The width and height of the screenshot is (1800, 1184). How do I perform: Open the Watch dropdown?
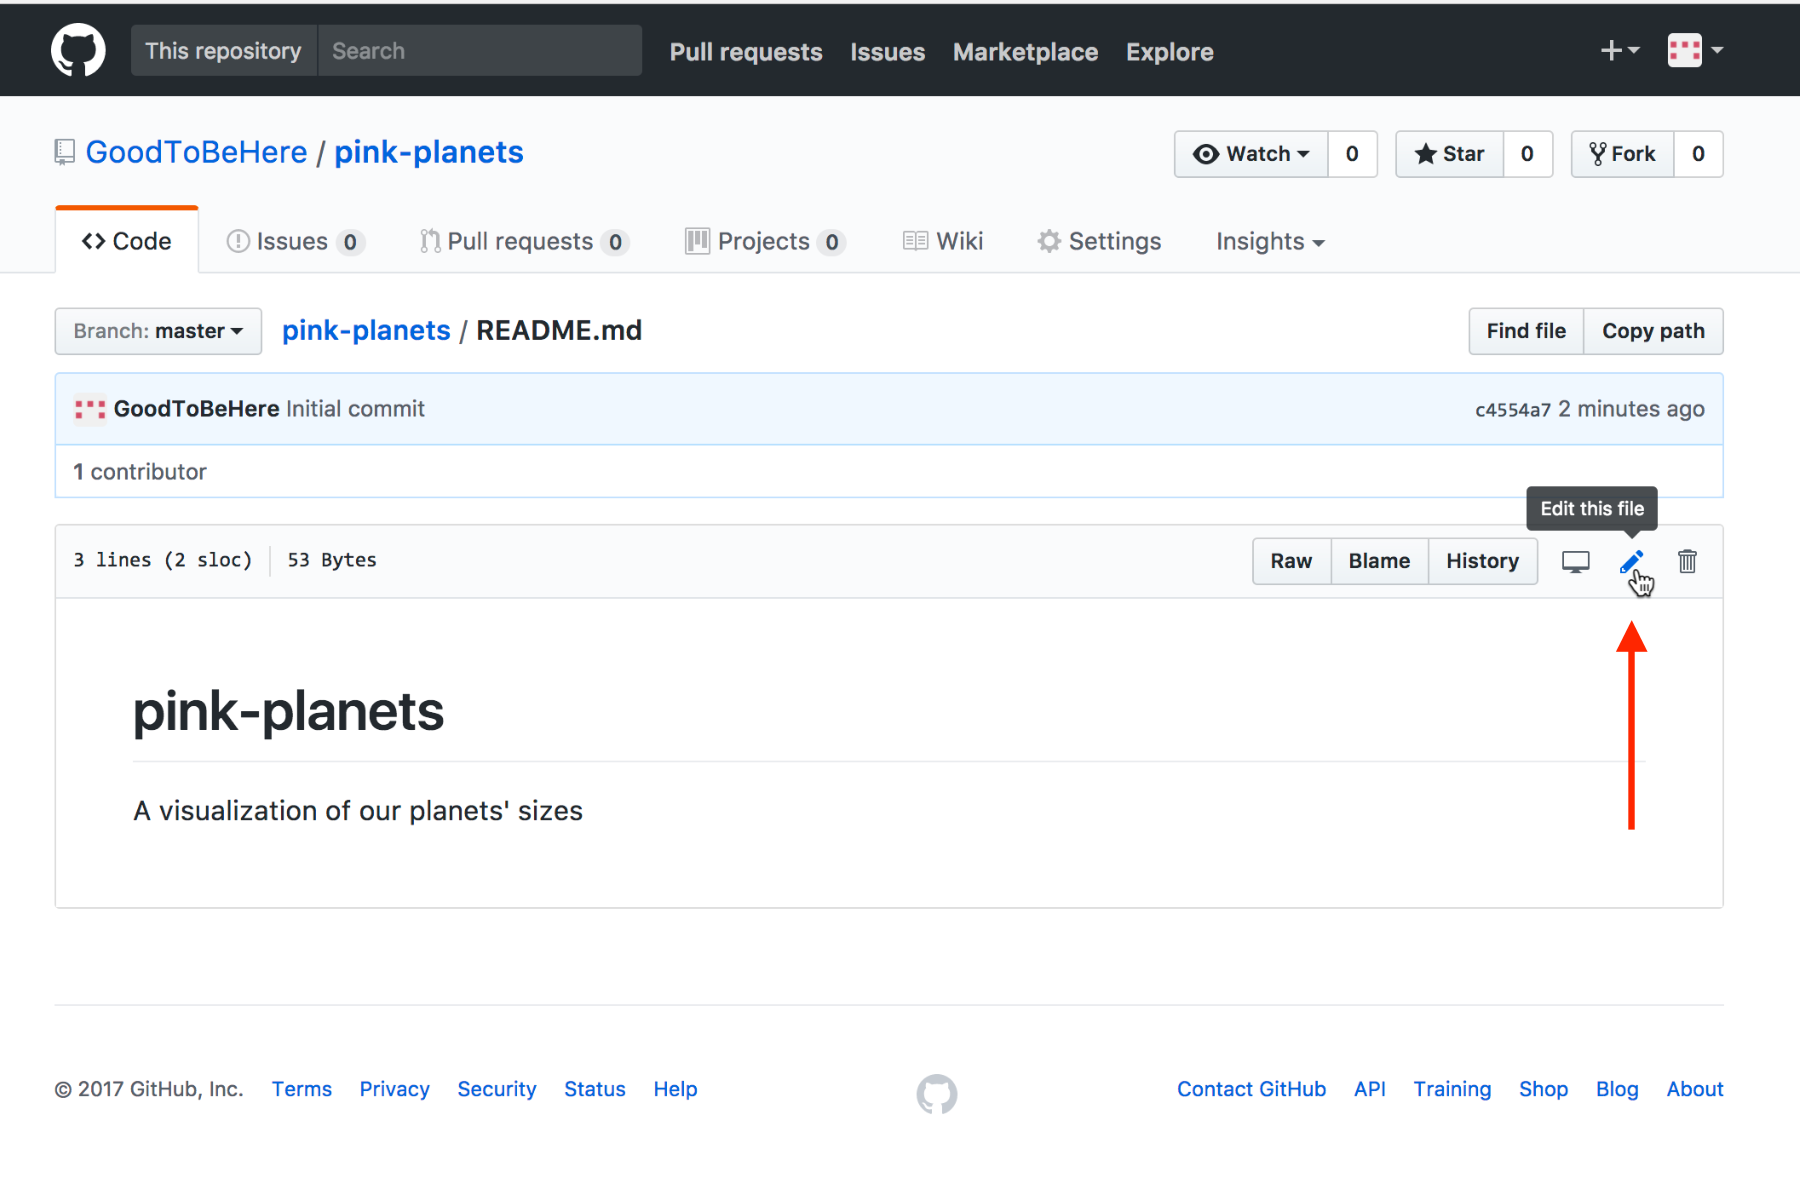pos(1251,154)
